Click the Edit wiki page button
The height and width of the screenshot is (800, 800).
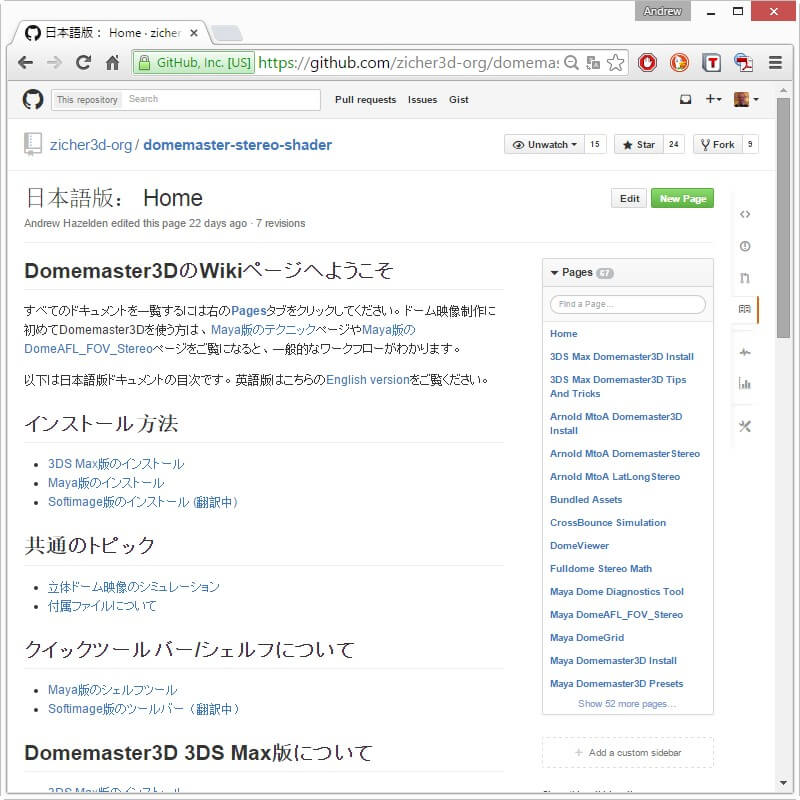click(x=629, y=198)
